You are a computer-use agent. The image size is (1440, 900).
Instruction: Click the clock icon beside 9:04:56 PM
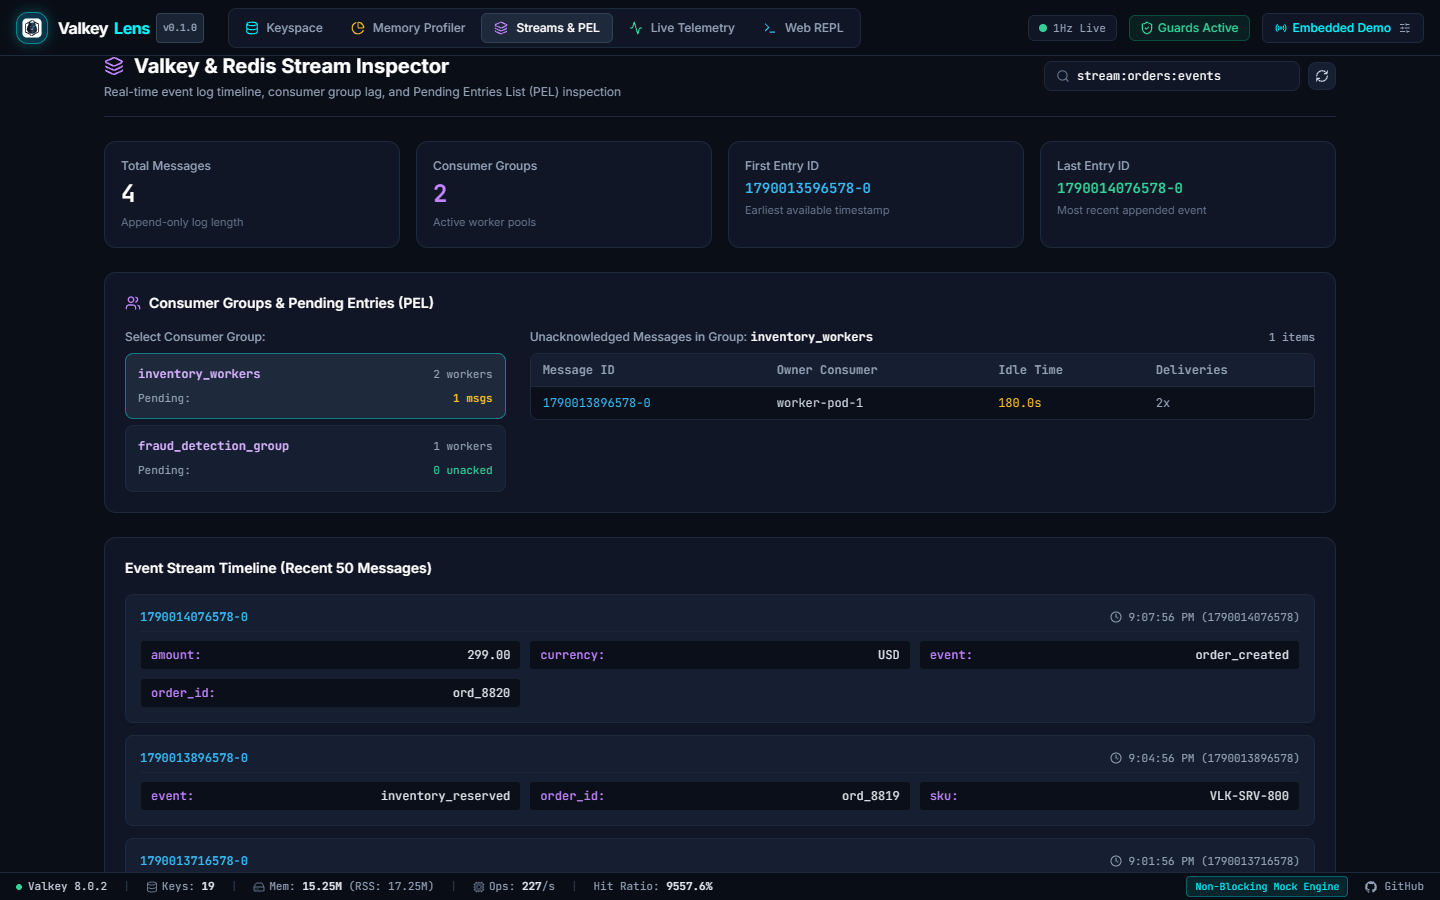[x=1116, y=758]
